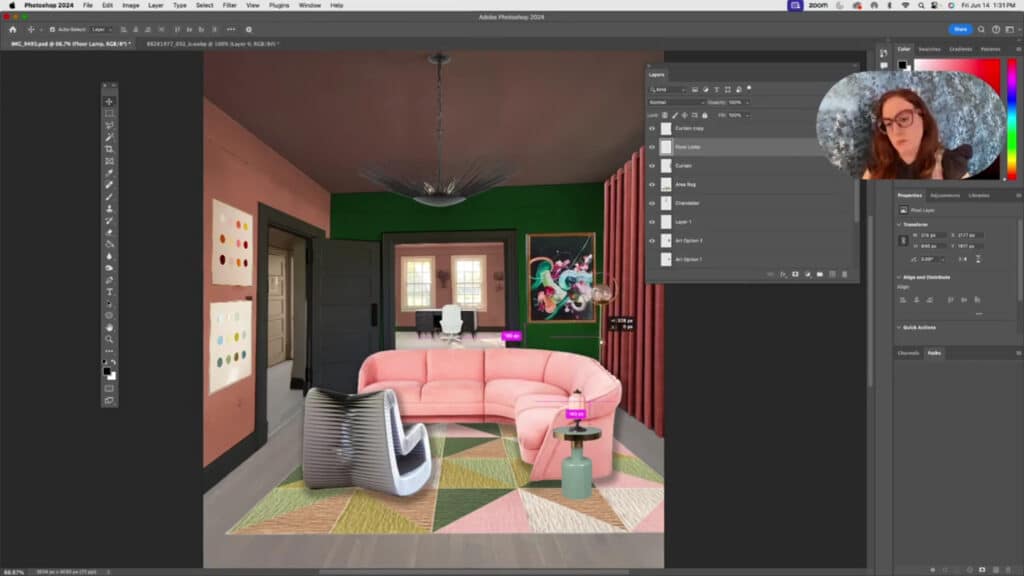
Task: Switch to the Channels tab
Action: click(x=908, y=353)
